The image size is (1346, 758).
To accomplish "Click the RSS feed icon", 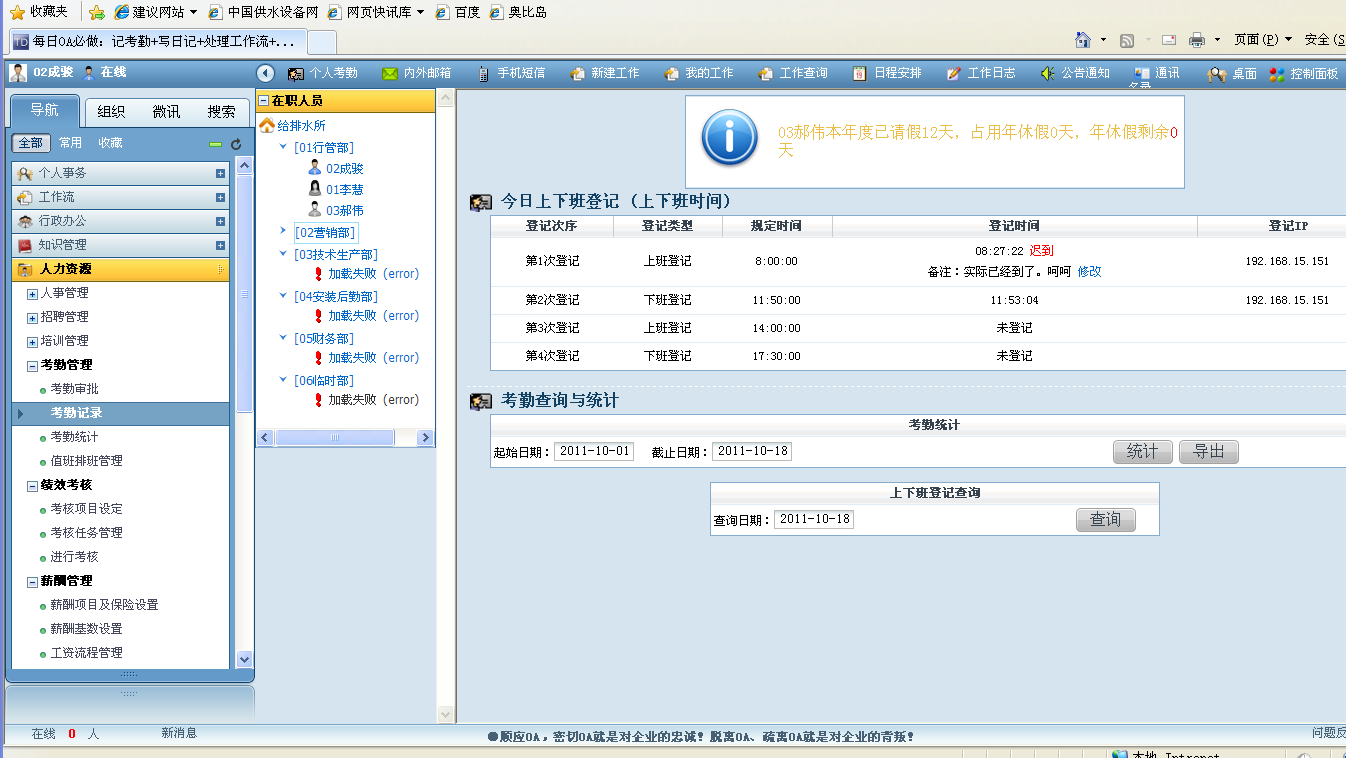I will [x=1127, y=40].
